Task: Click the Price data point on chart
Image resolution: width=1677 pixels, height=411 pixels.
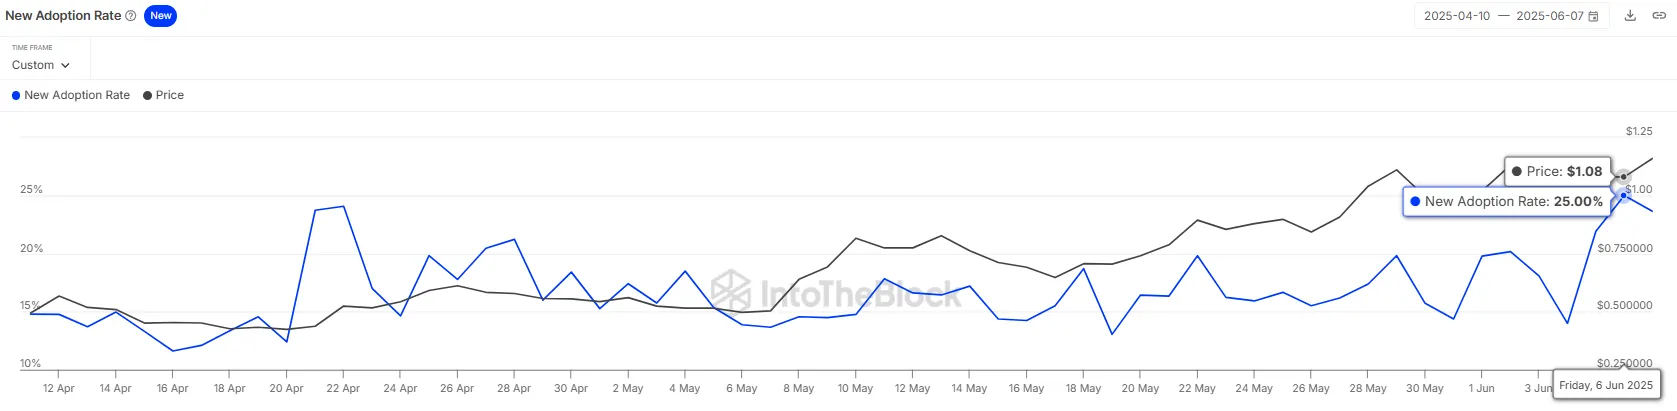Action: (1623, 177)
